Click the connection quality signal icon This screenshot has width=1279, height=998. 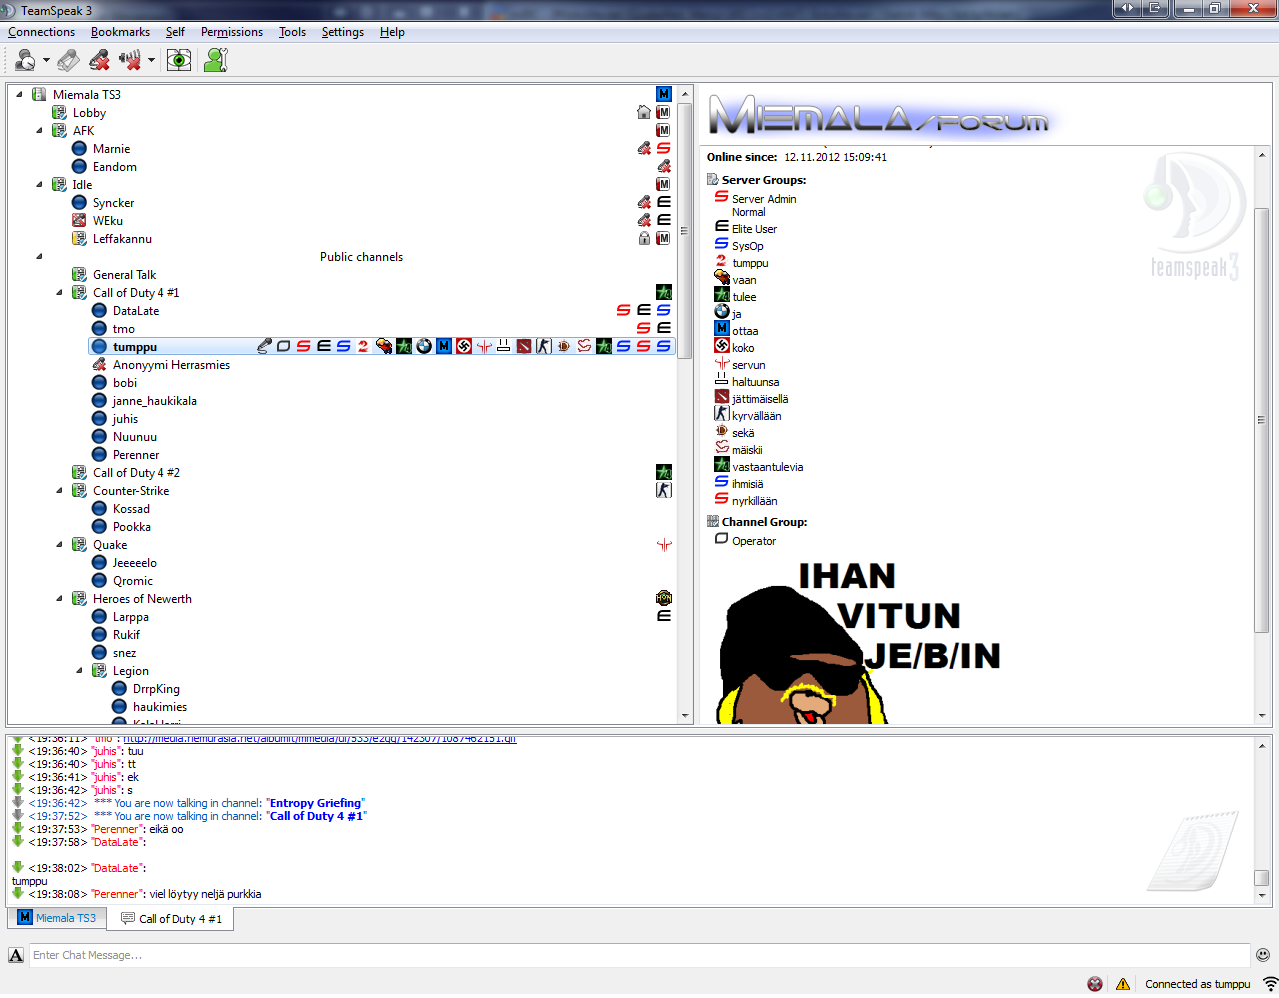click(x=1270, y=984)
